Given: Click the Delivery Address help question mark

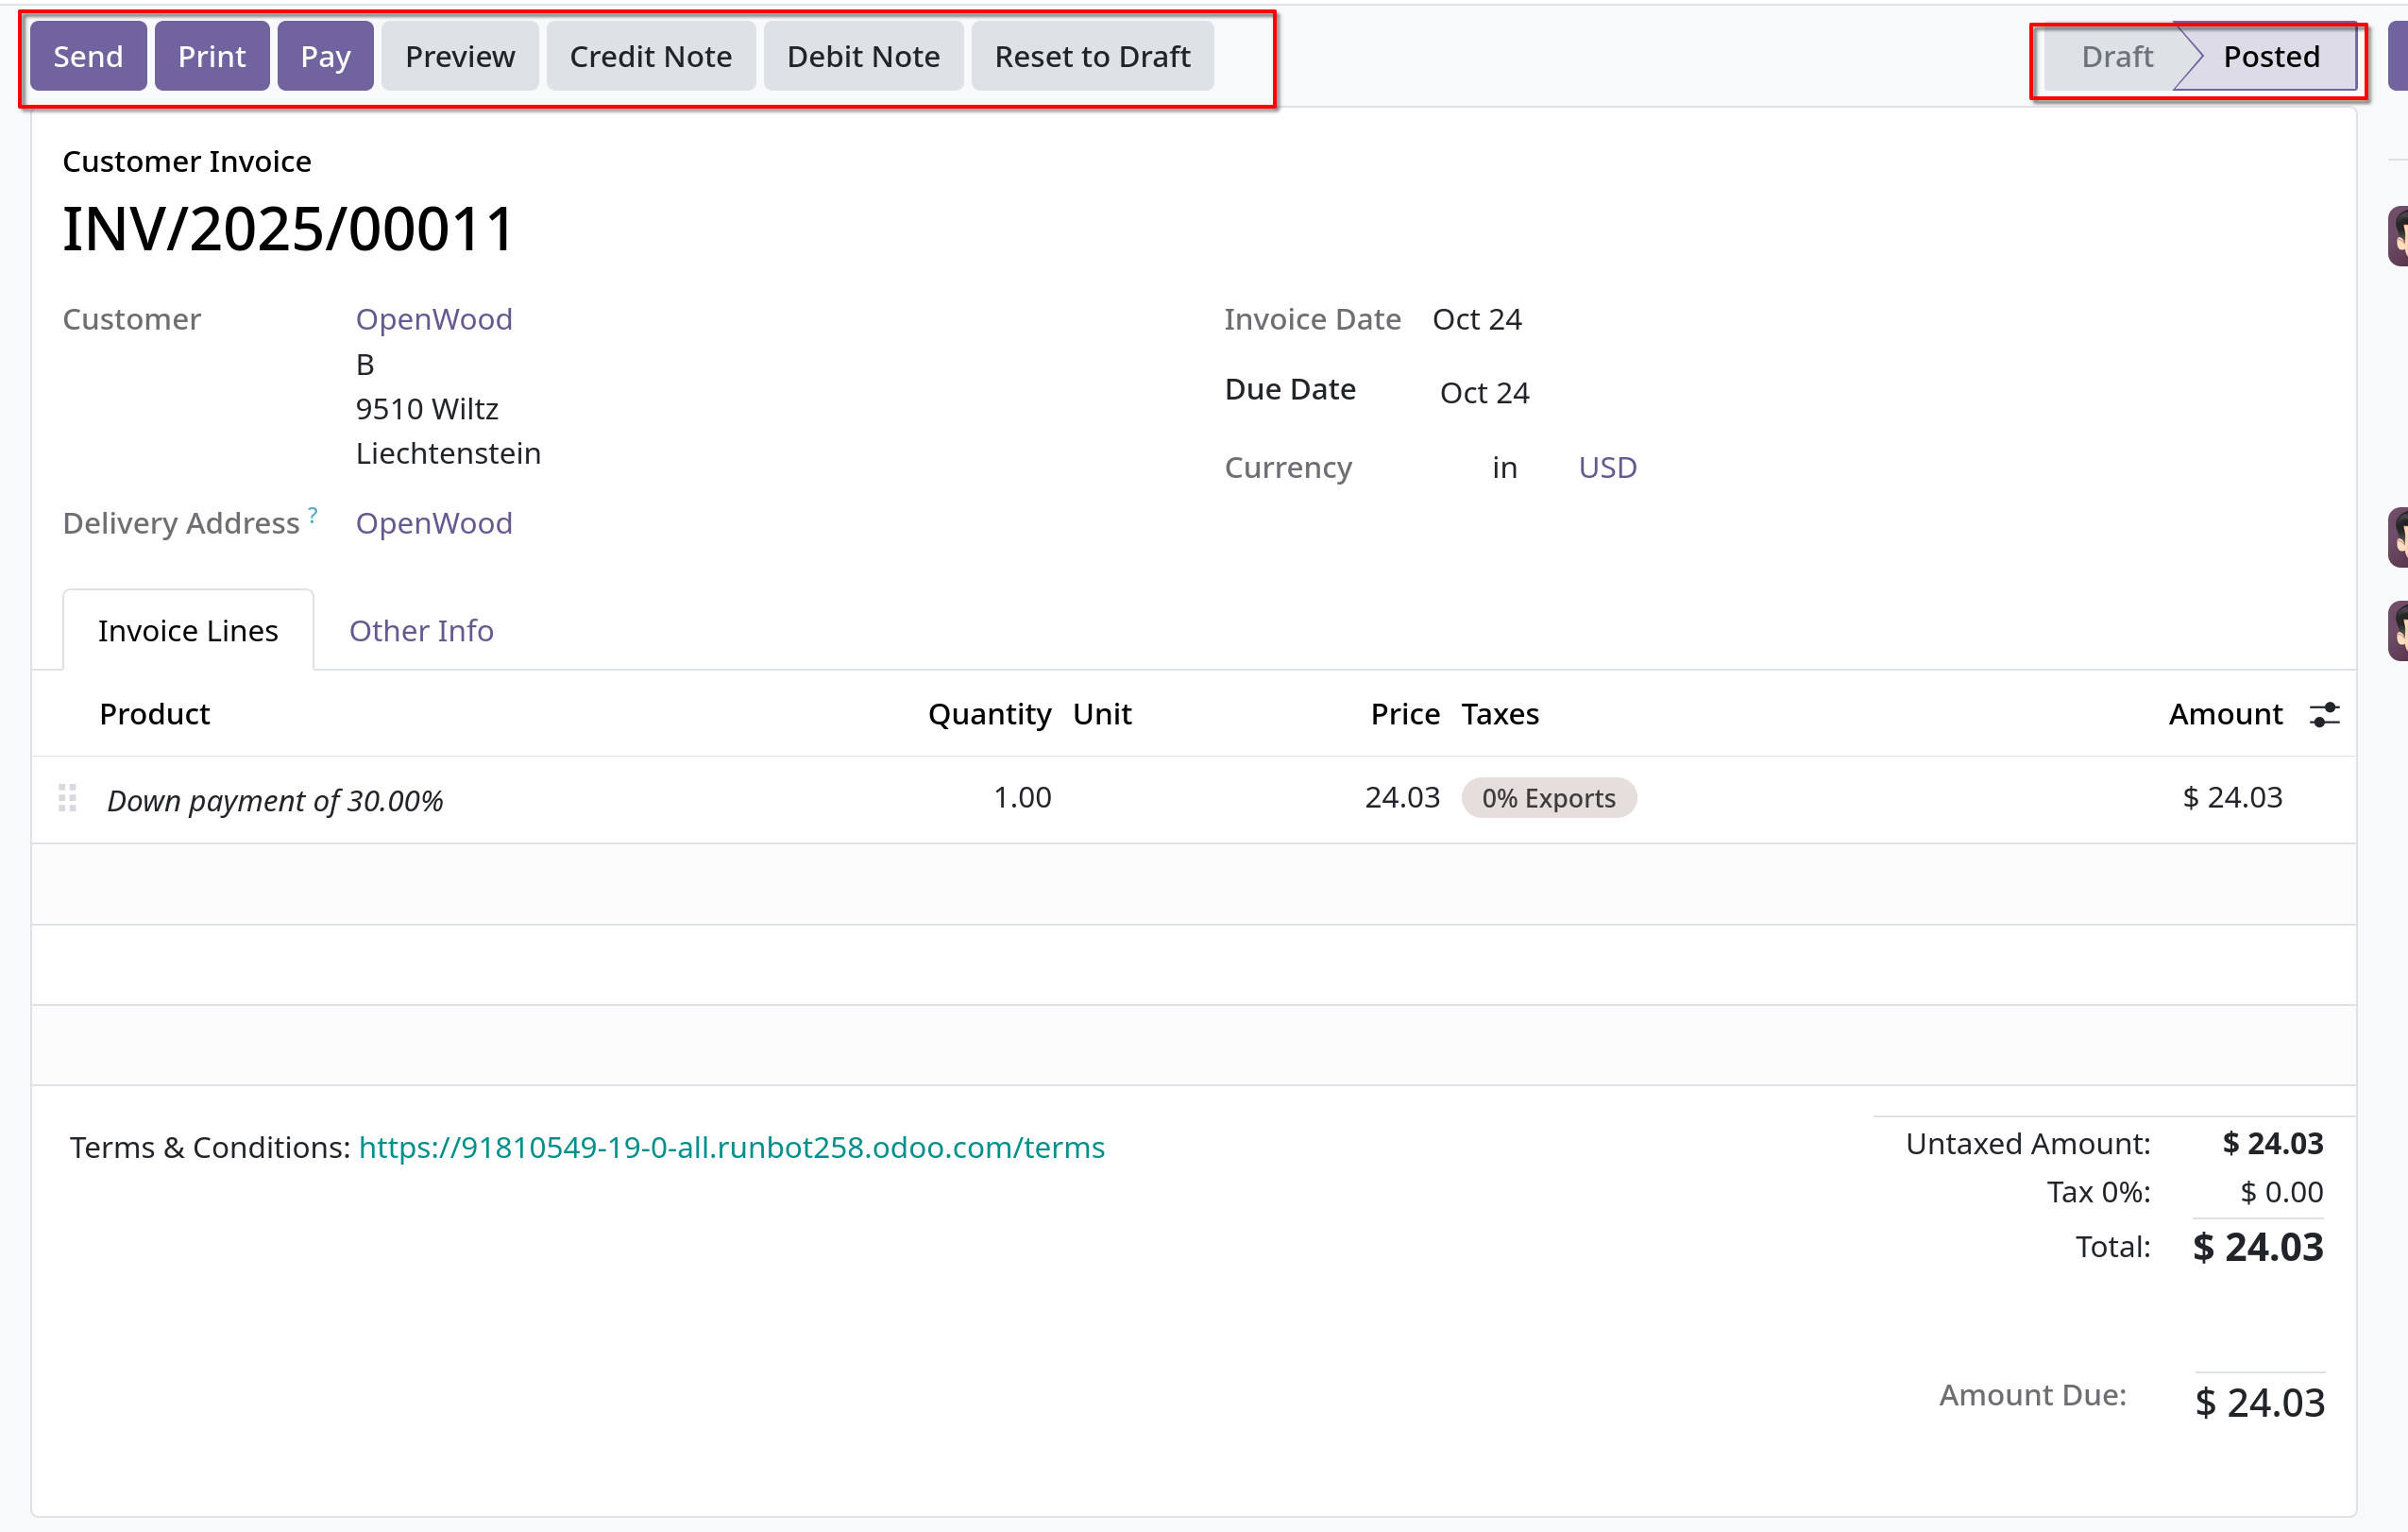Looking at the screenshot, I should [313, 514].
